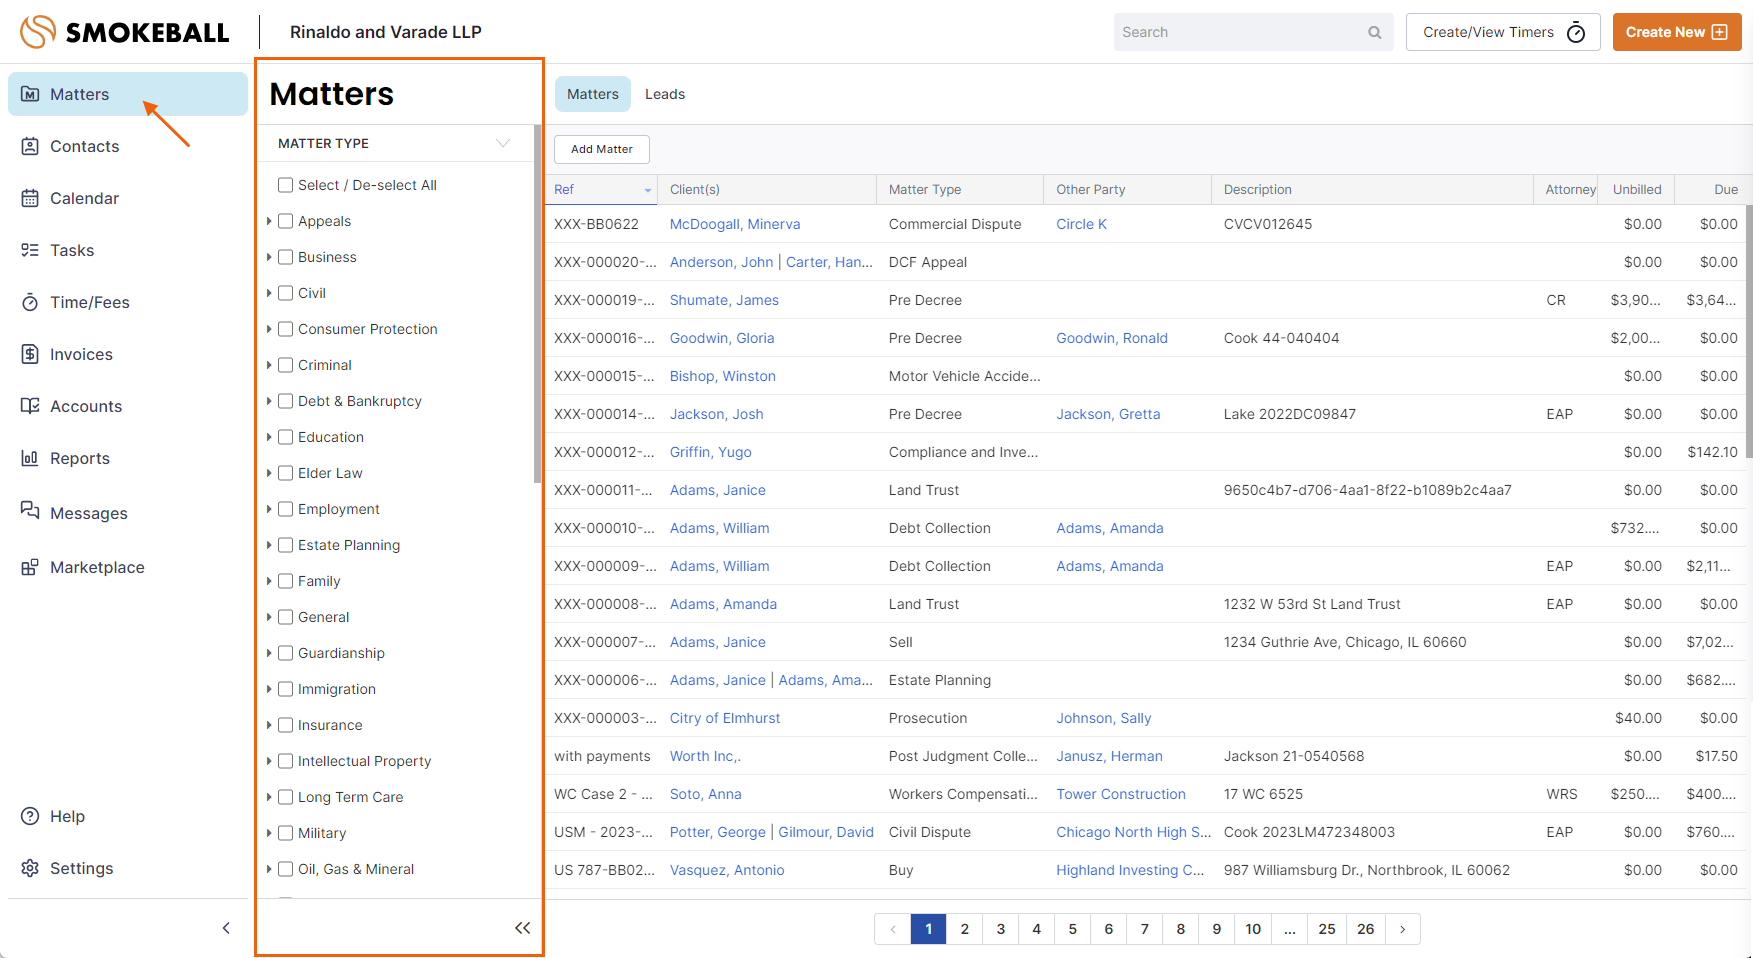Viewport: 1753px width, 958px height.
Task: Click the stopwatch icon in Create/View Timers
Action: (x=1576, y=32)
